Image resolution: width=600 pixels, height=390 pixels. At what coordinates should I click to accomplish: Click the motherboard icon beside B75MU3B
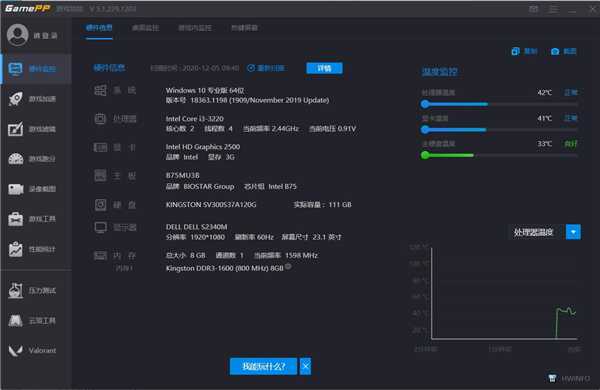click(100, 176)
